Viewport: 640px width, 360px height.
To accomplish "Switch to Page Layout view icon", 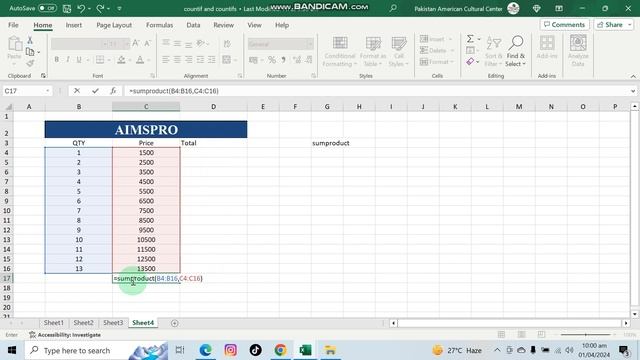I will (x=521, y=335).
